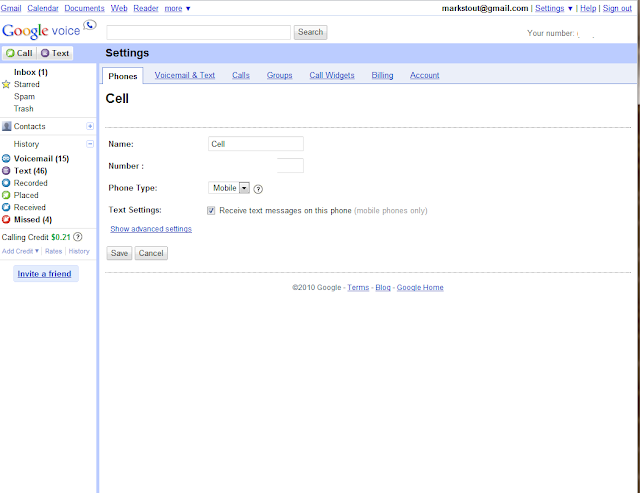Click the Contacts person icon

(6, 126)
